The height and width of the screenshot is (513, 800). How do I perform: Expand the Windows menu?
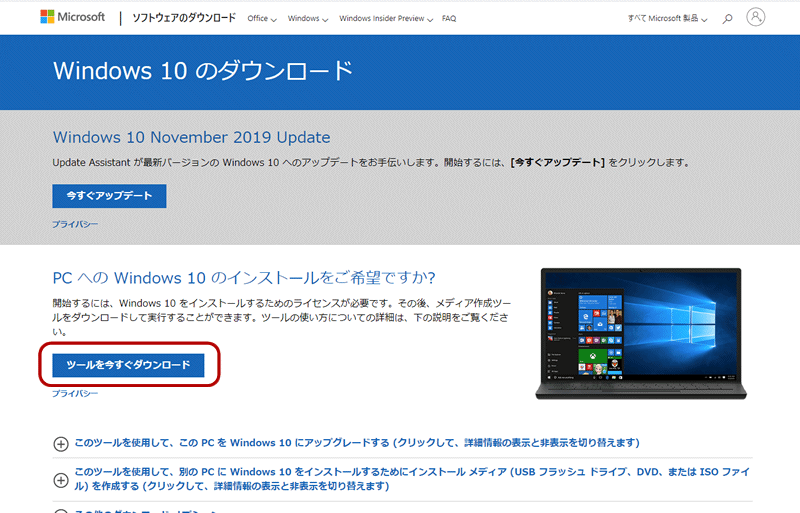[x=308, y=18]
